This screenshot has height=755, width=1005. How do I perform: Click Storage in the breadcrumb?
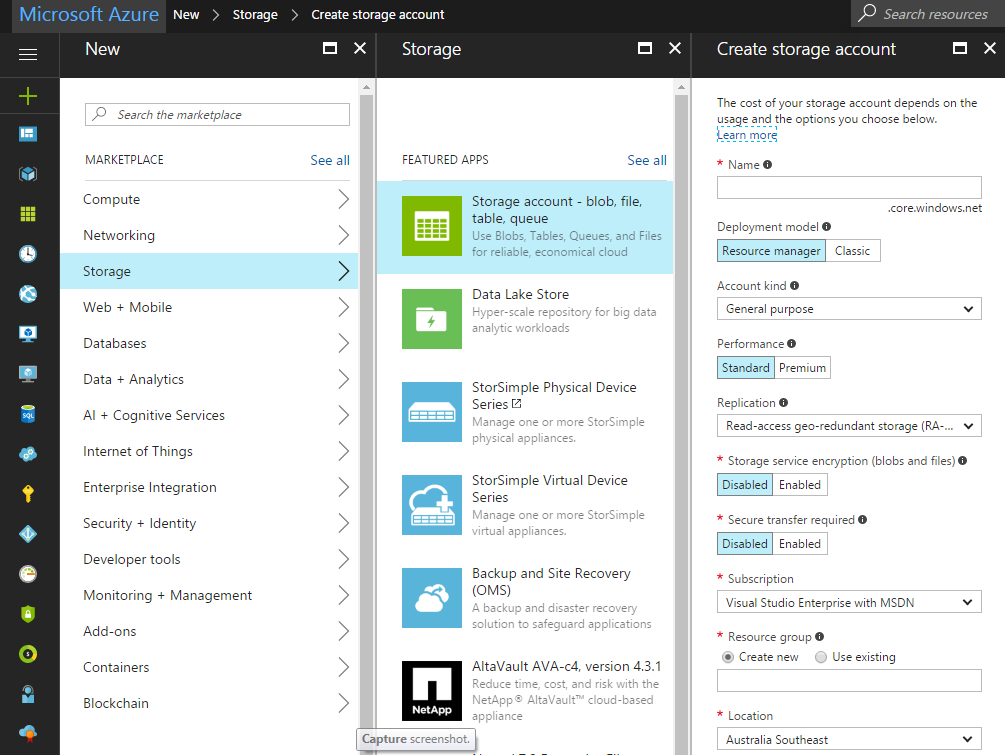pyautogui.click(x=255, y=15)
